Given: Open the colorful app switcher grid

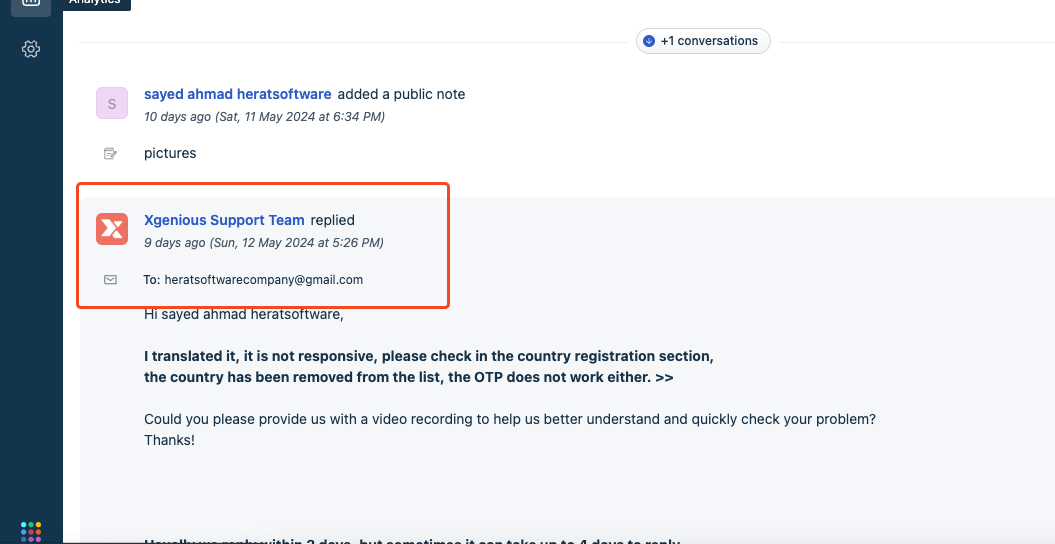Looking at the screenshot, I should tap(31, 531).
